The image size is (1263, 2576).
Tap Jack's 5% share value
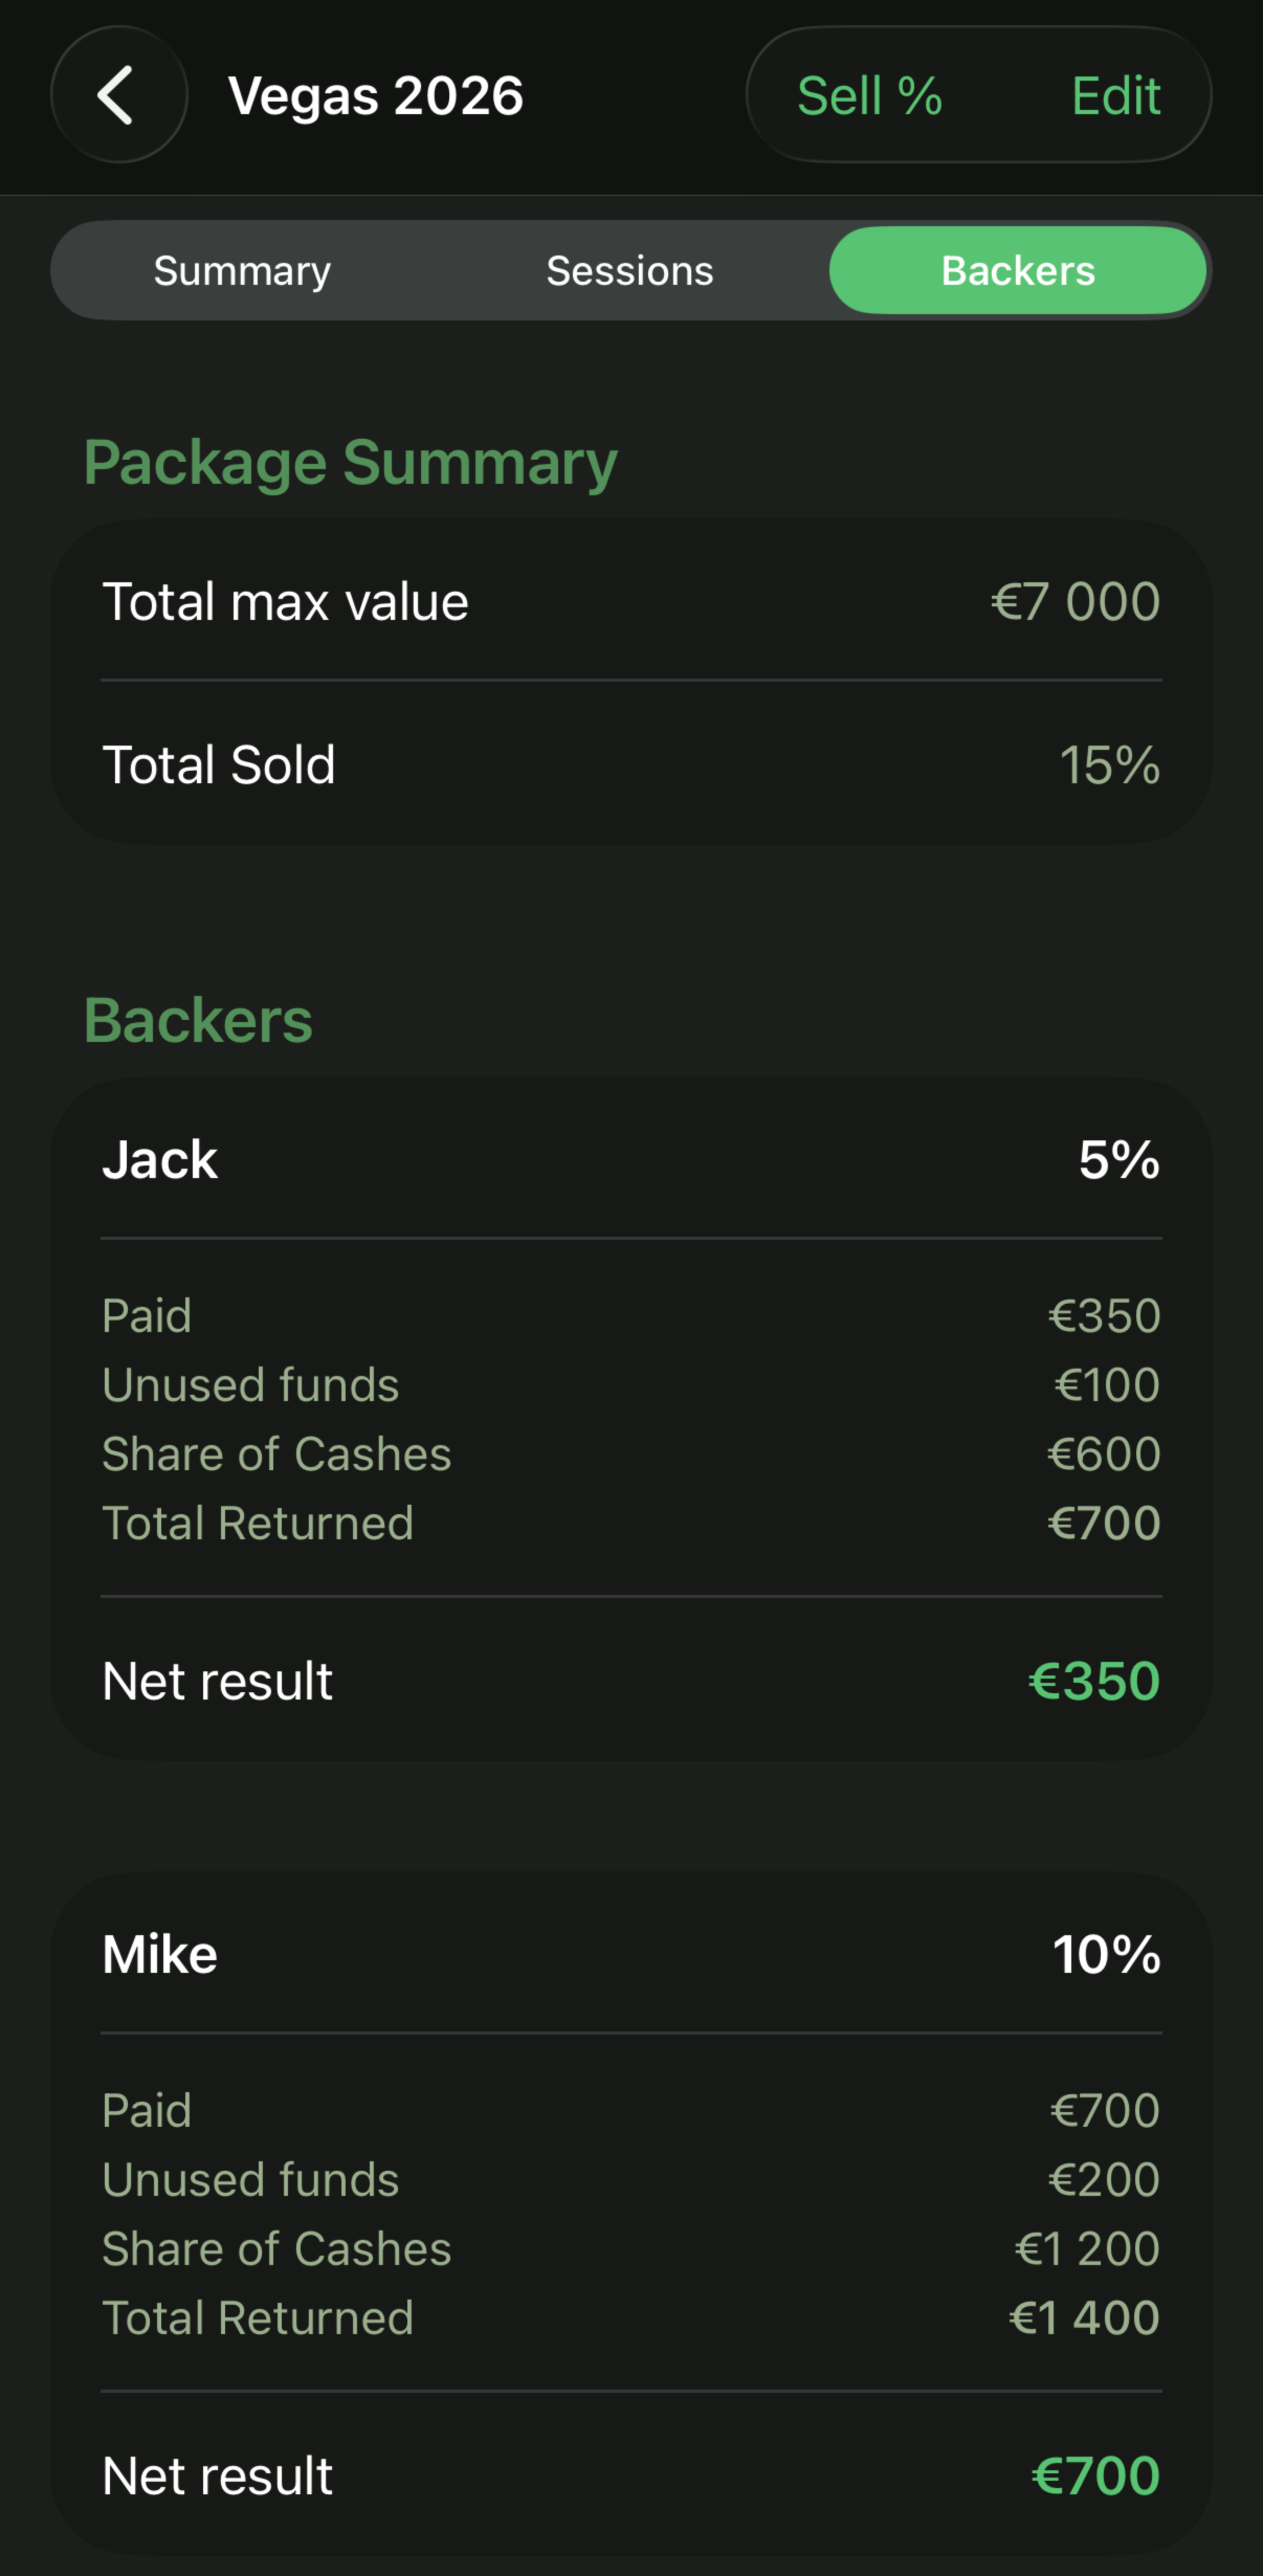pos(1118,1160)
